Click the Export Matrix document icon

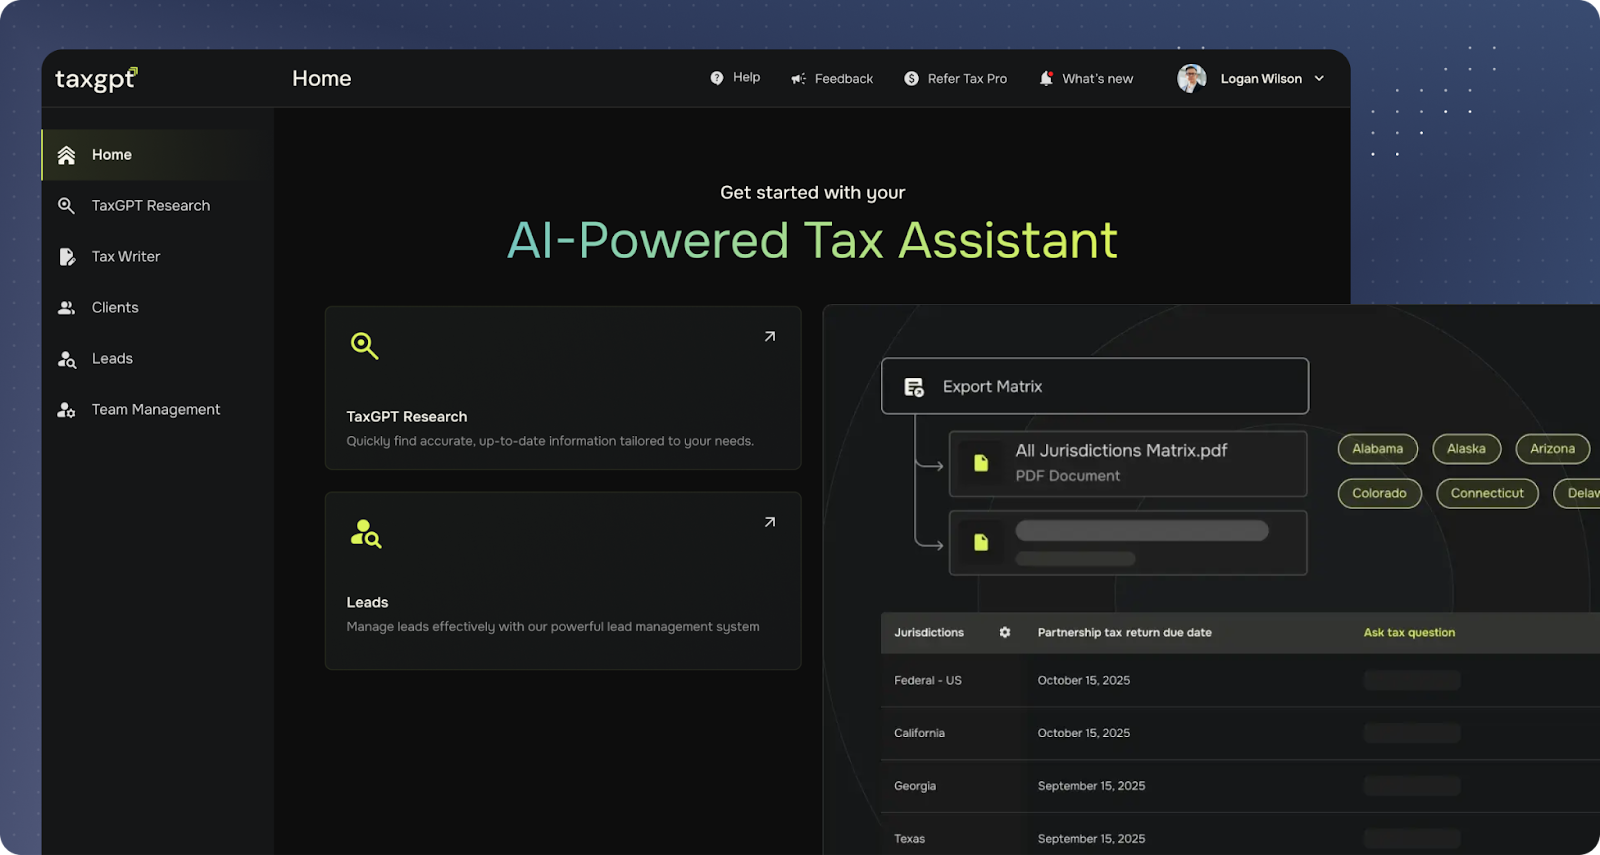point(914,387)
